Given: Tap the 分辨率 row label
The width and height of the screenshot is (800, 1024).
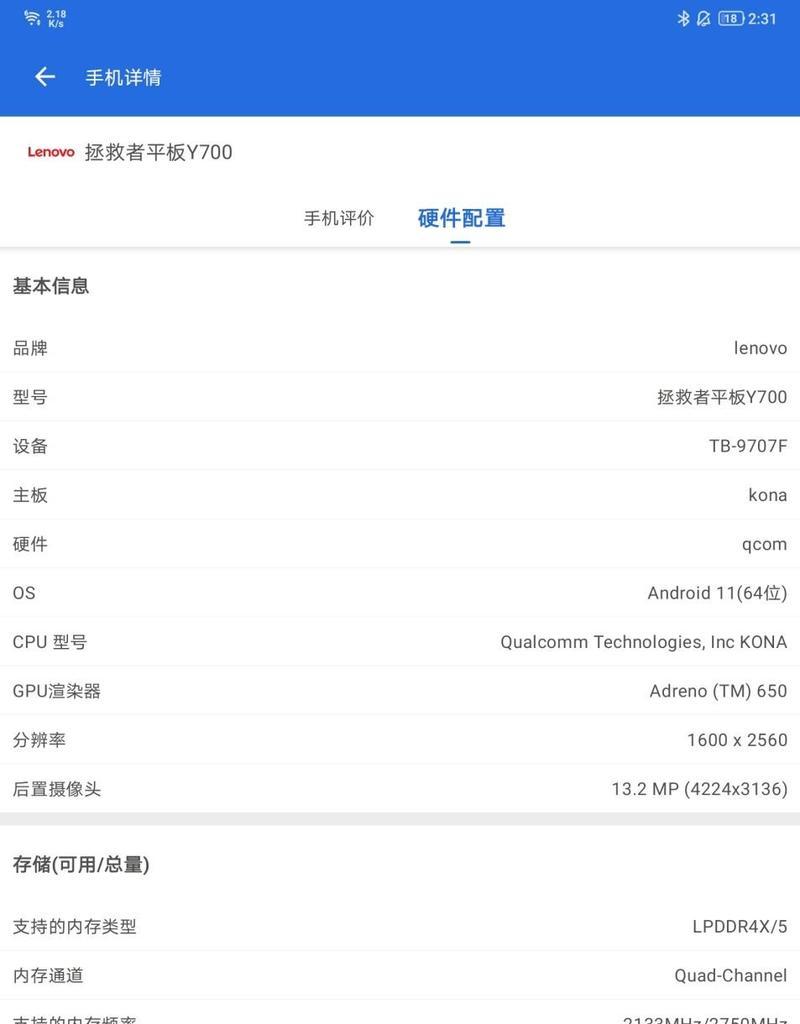Looking at the screenshot, I should coord(39,740).
